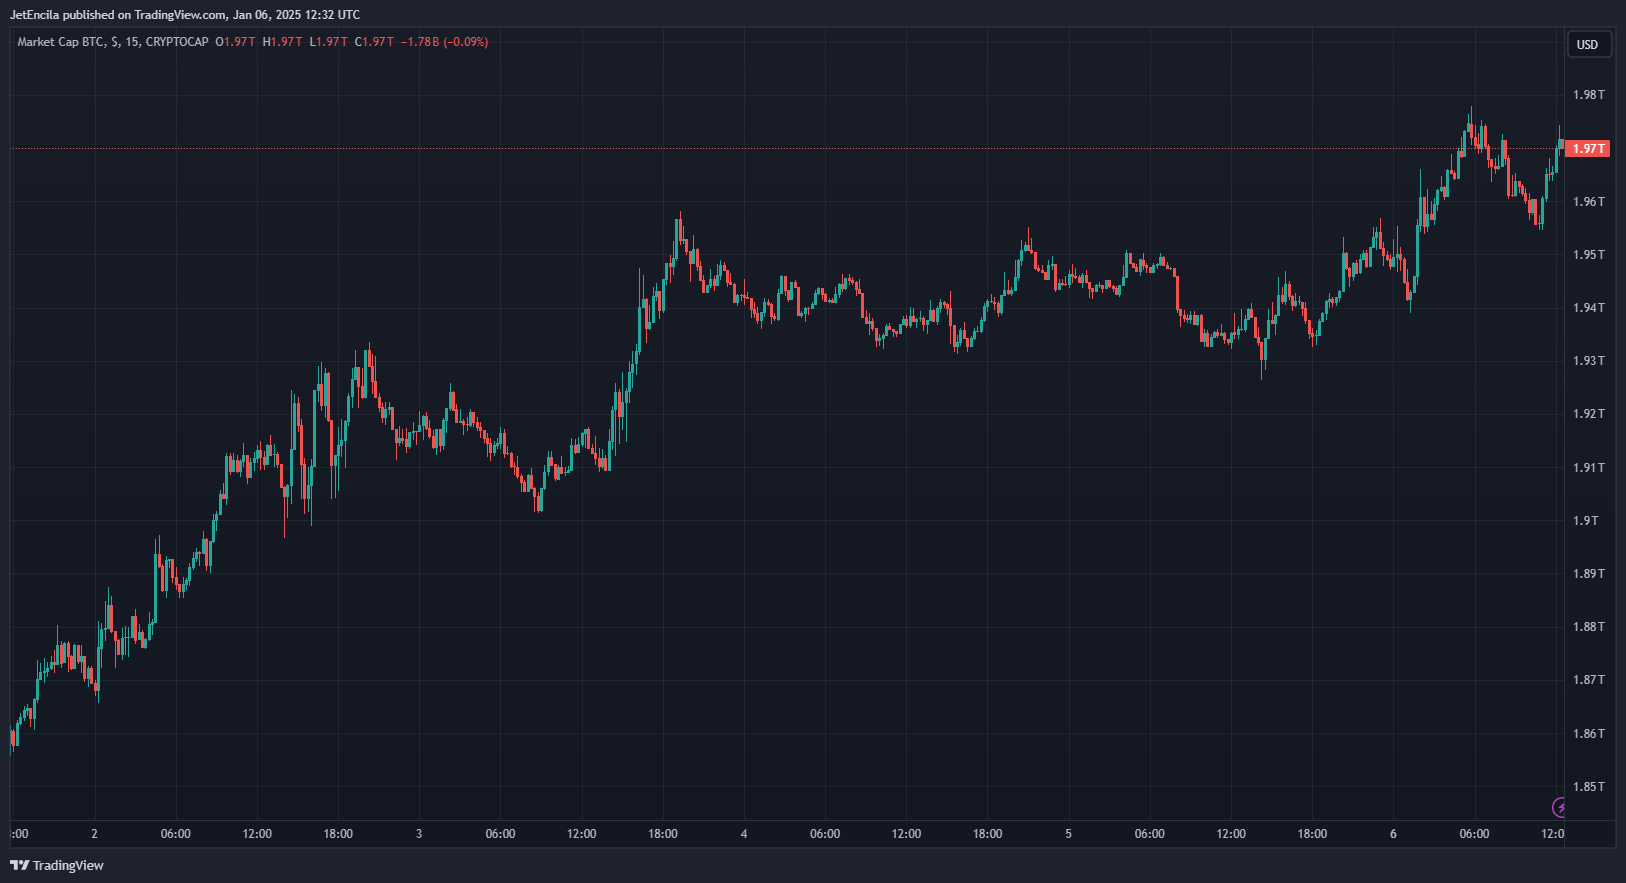This screenshot has width=1626, height=883.
Task: Click the purple lightning bolt icon
Action: pyautogui.click(x=1558, y=807)
